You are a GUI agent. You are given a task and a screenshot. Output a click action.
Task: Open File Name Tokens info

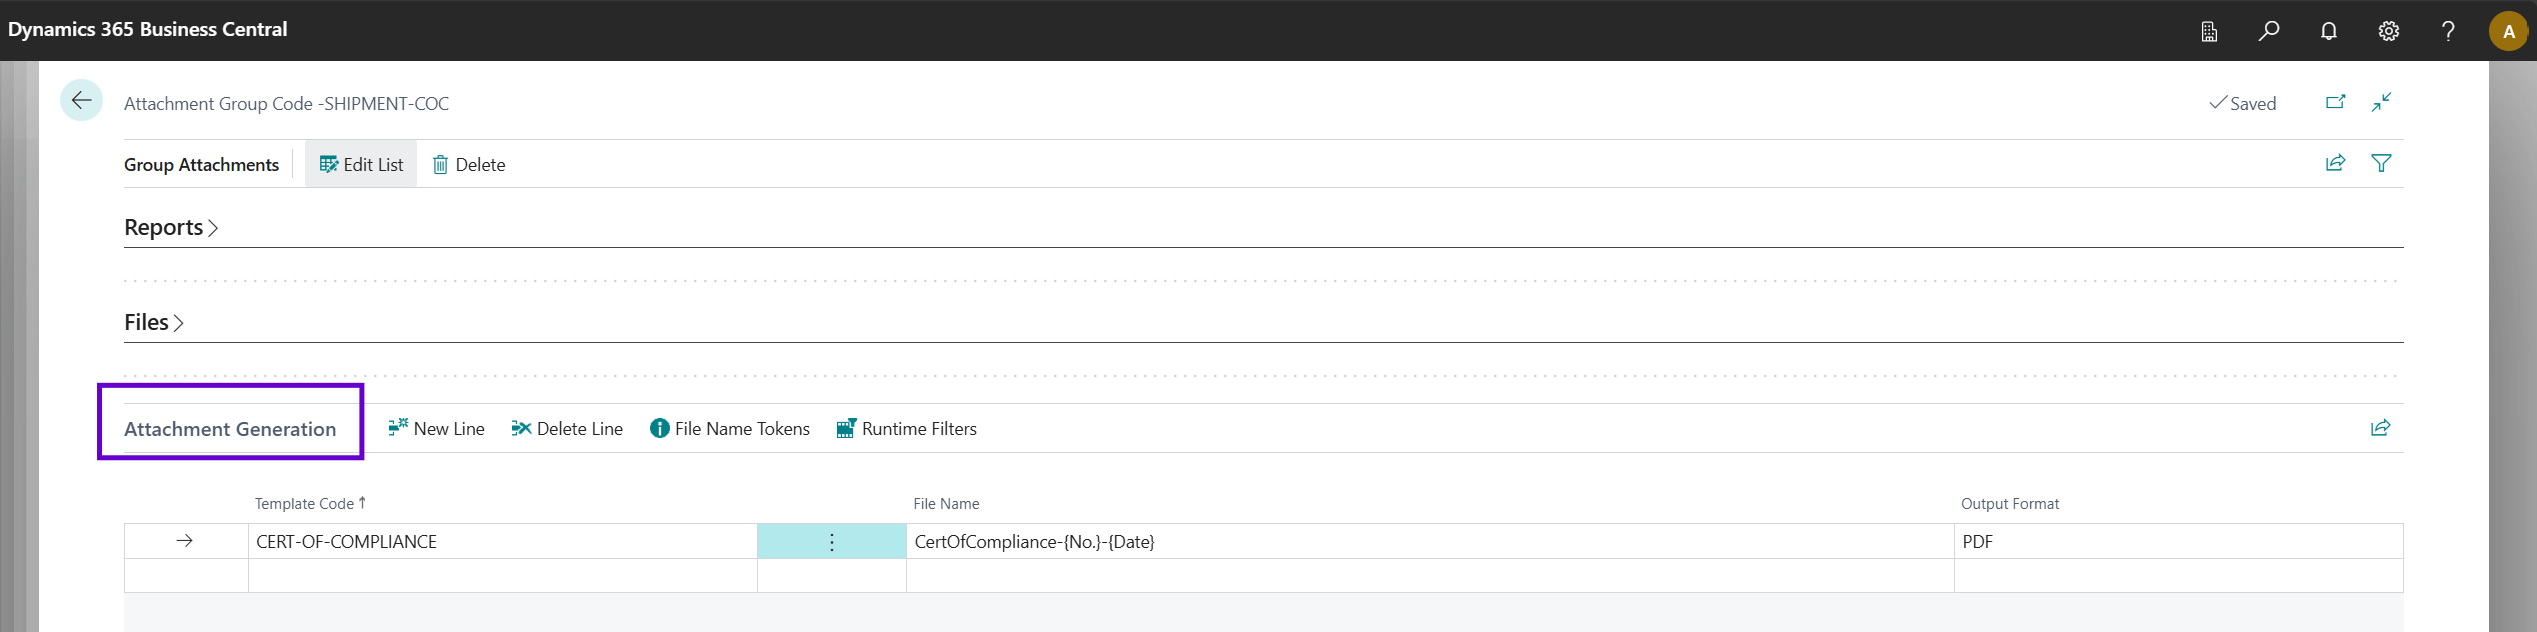tap(730, 428)
